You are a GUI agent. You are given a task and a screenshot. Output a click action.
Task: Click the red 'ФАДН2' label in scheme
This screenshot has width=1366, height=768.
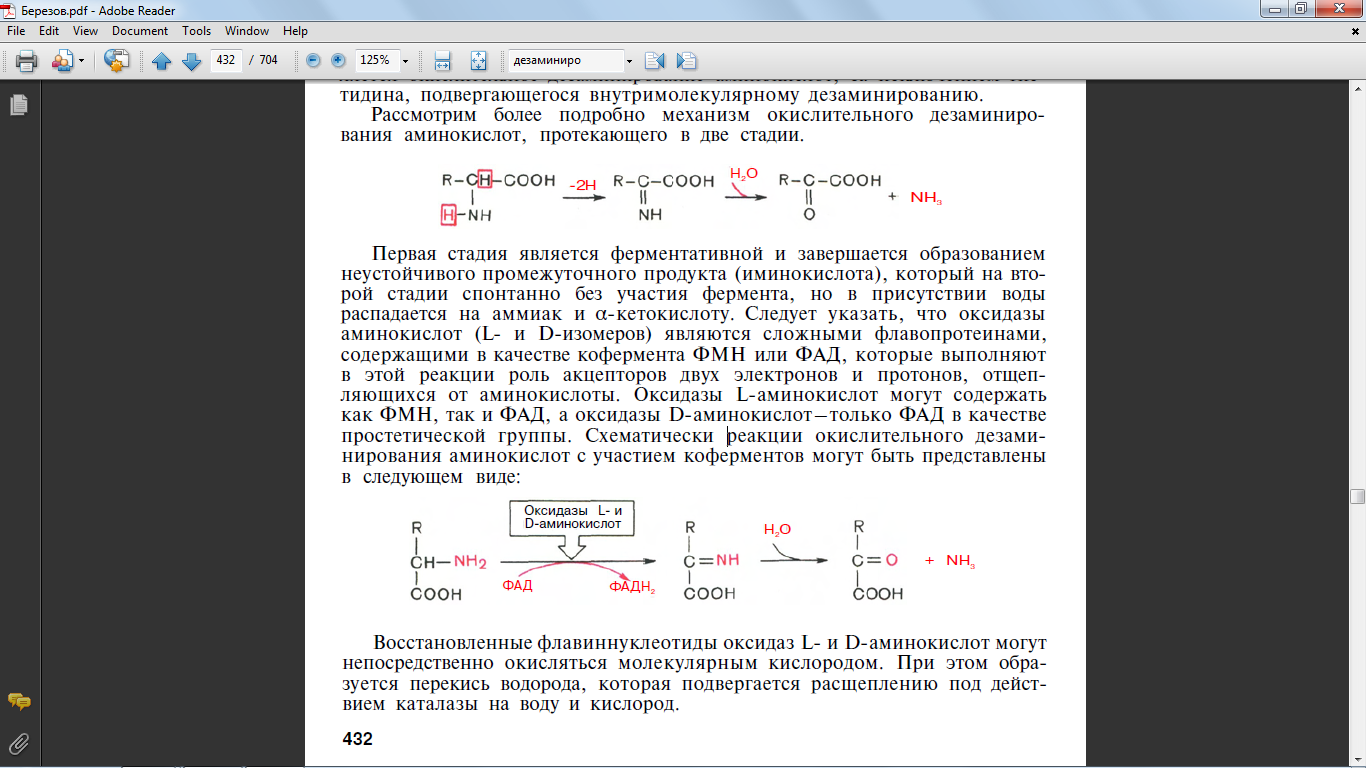tap(631, 587)
